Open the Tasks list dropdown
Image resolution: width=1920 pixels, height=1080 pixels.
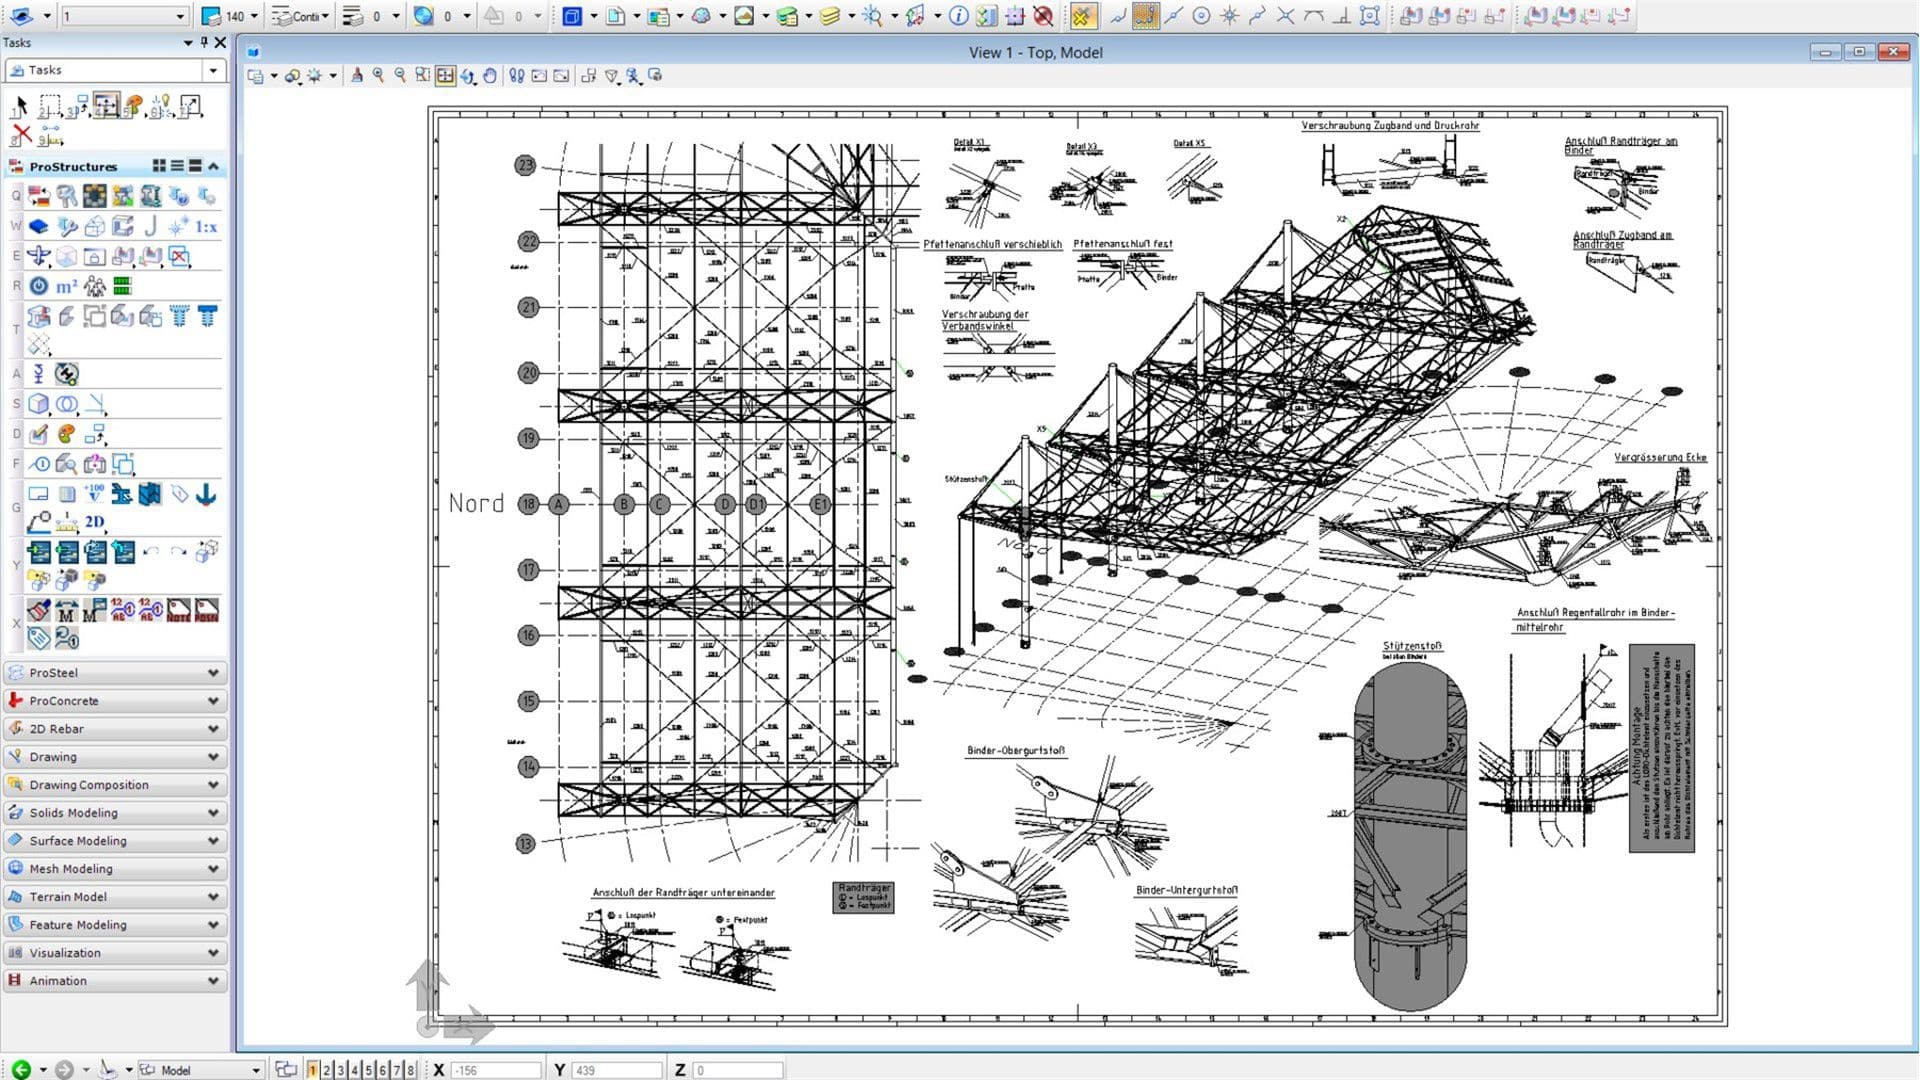213,70
